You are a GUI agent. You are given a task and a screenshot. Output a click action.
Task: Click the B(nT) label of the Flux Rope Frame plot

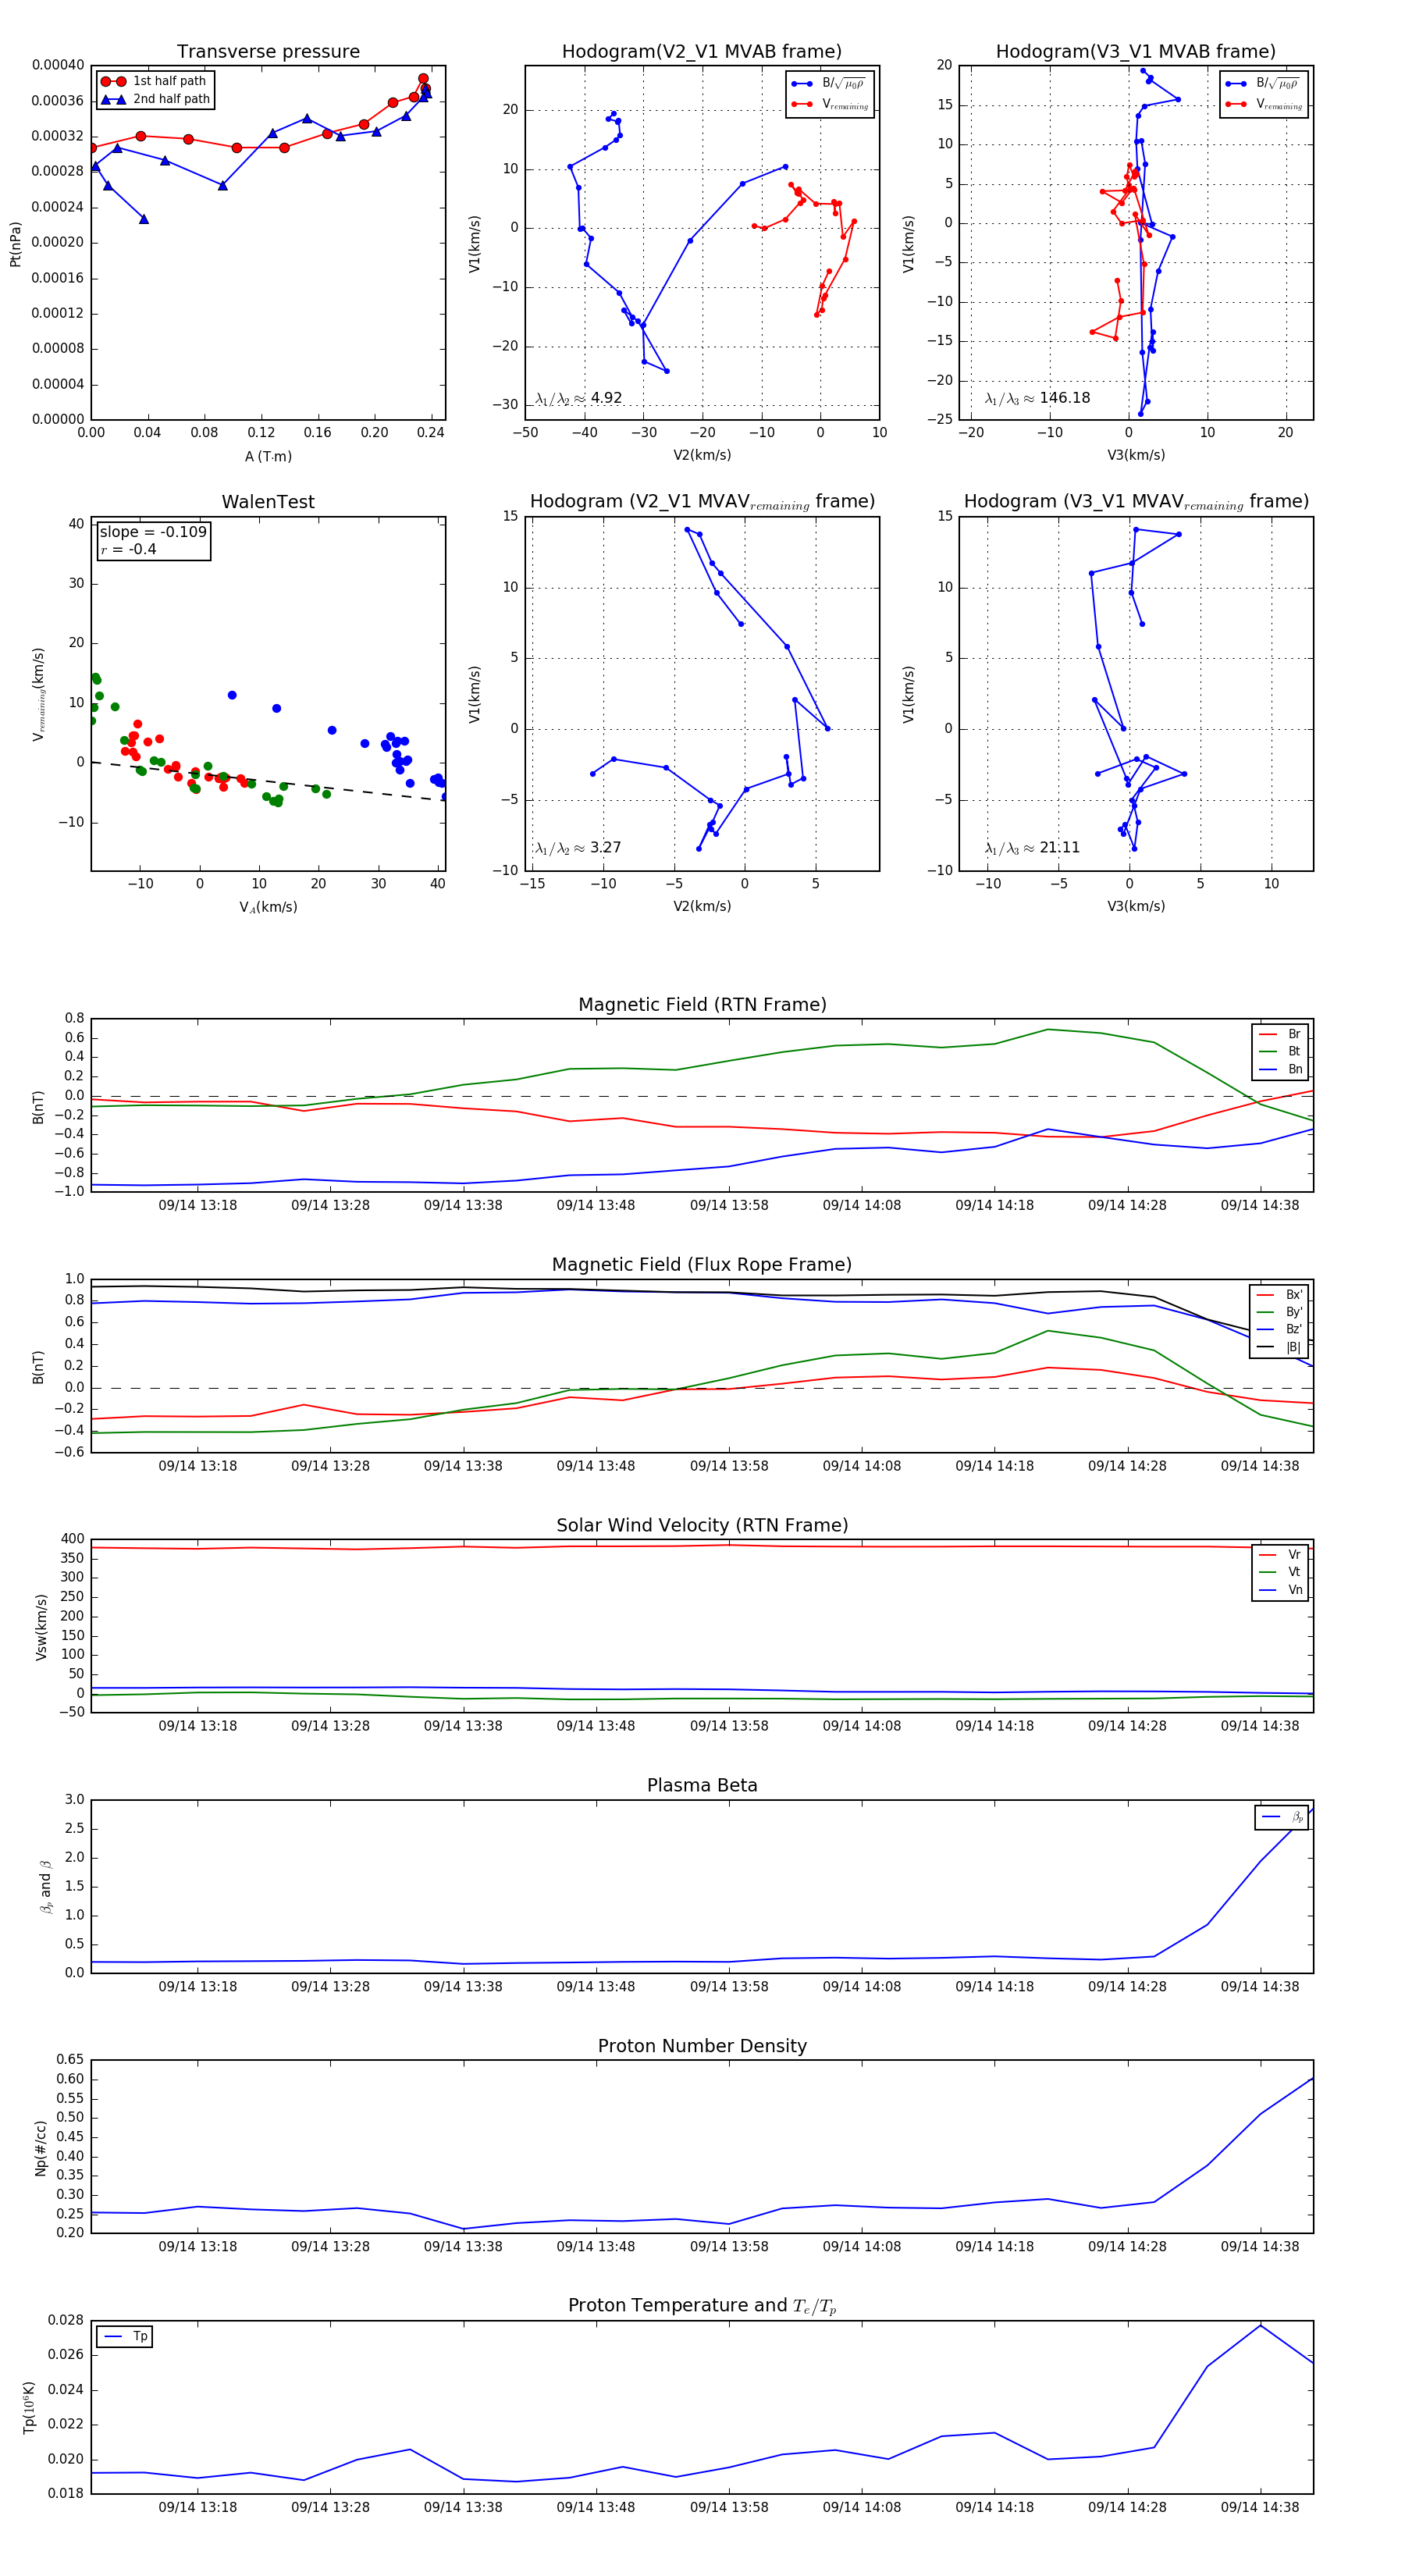(38, 1367)
